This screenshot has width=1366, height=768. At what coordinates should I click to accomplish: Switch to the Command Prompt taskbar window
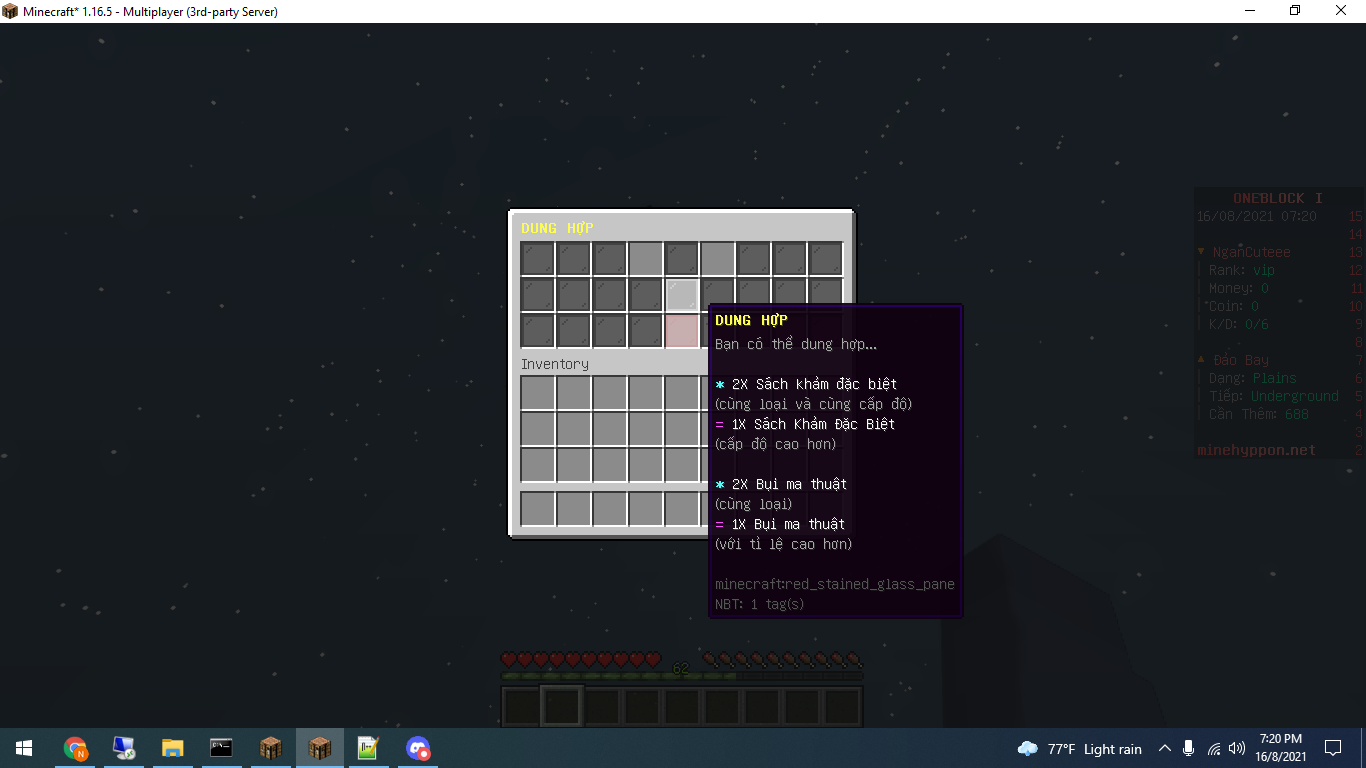[x=221, y=748]
